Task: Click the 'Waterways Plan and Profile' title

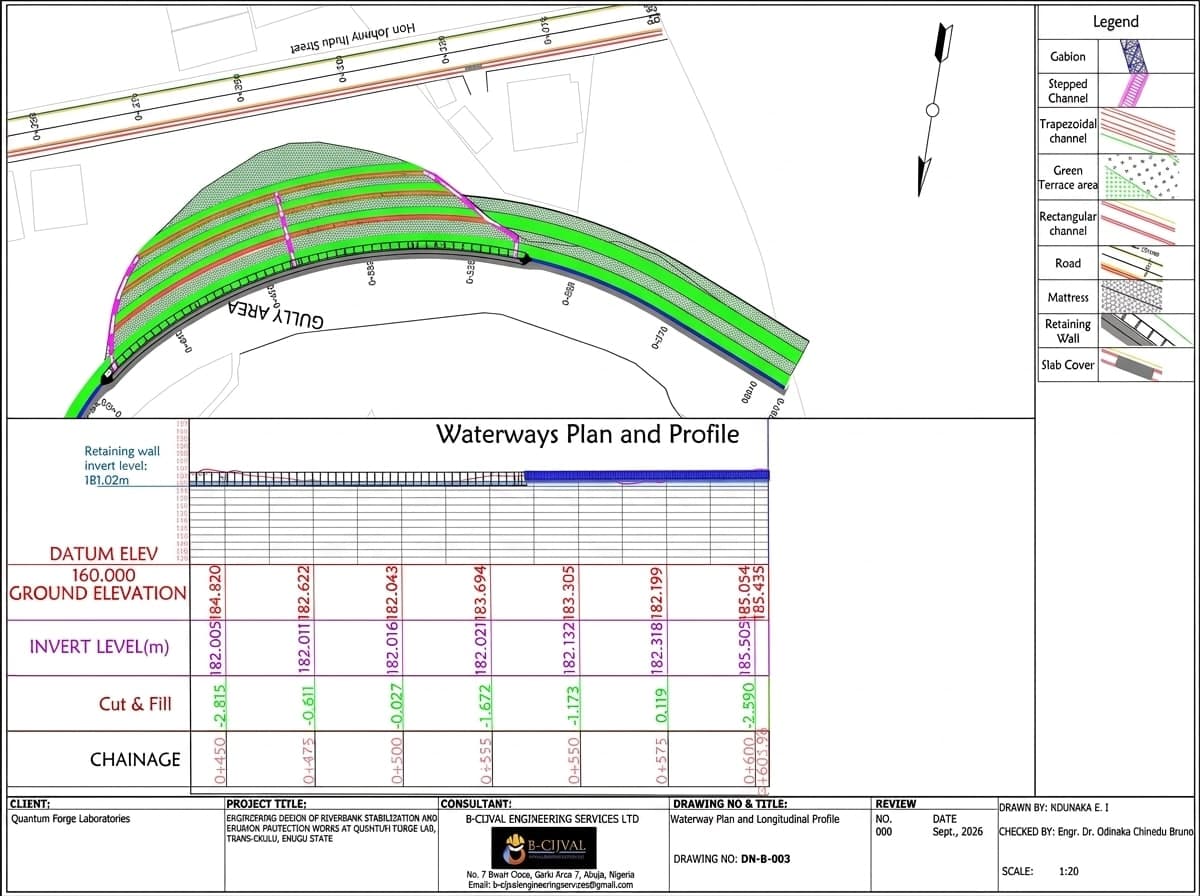Action: (x=587, y=434)
